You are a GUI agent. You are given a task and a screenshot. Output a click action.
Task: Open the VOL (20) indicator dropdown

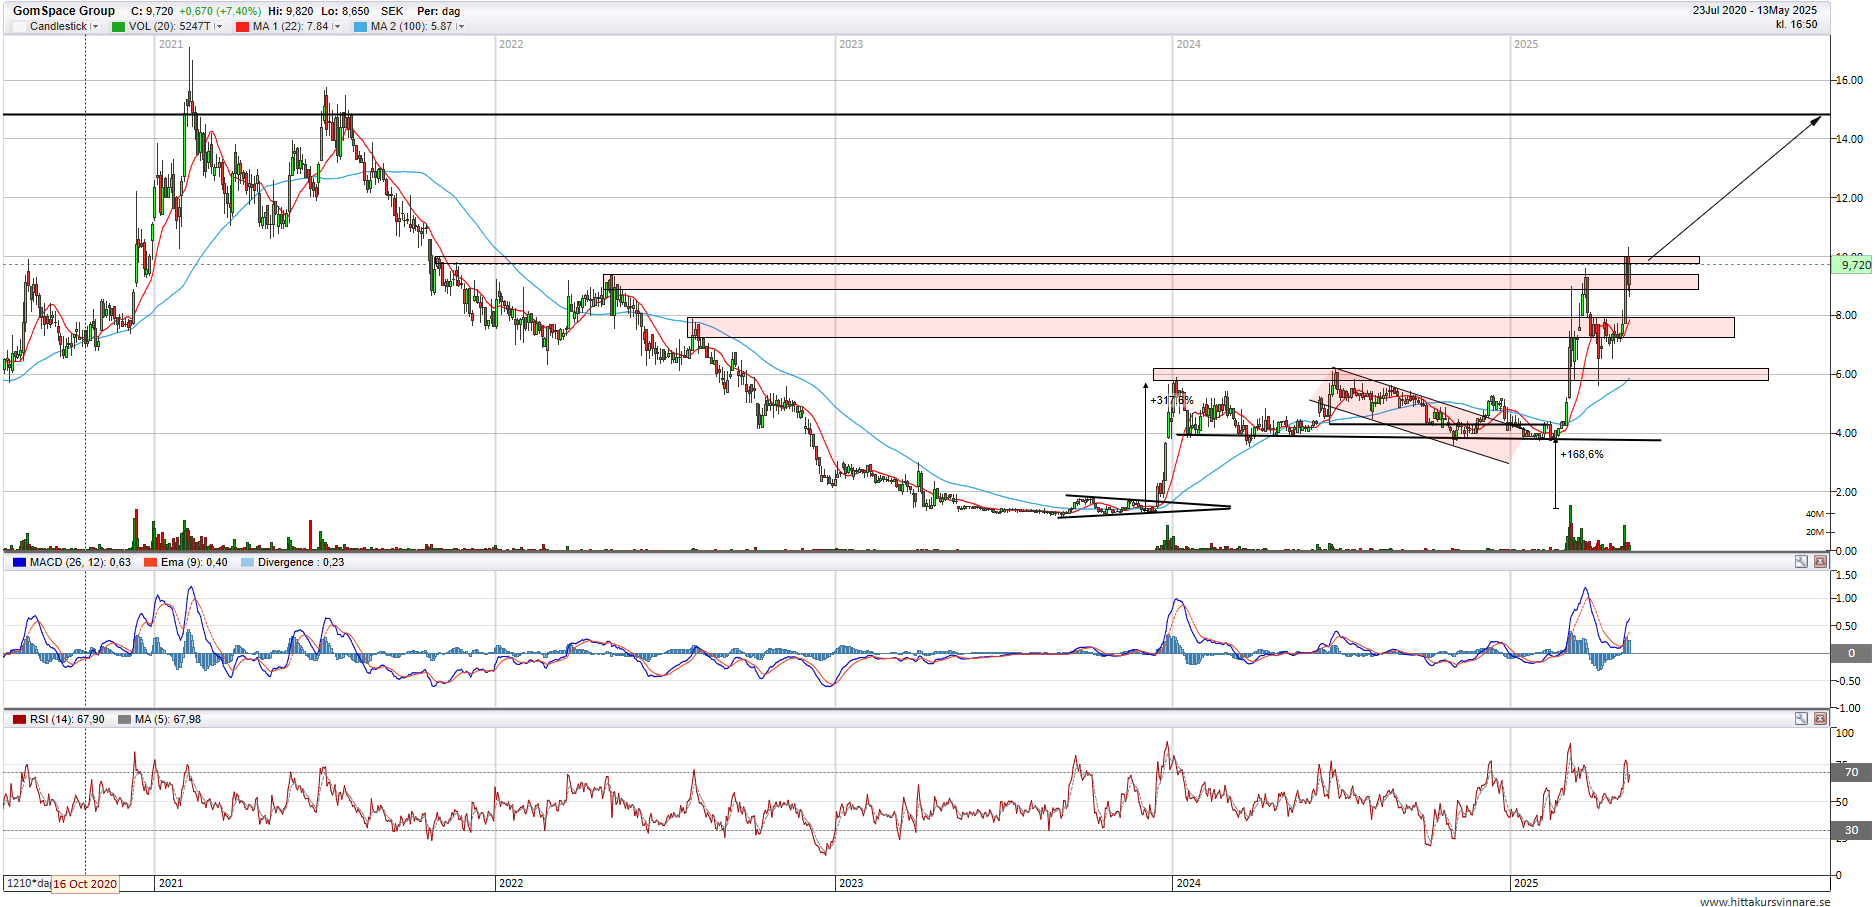pyautogui.click(x=219, y=27)
